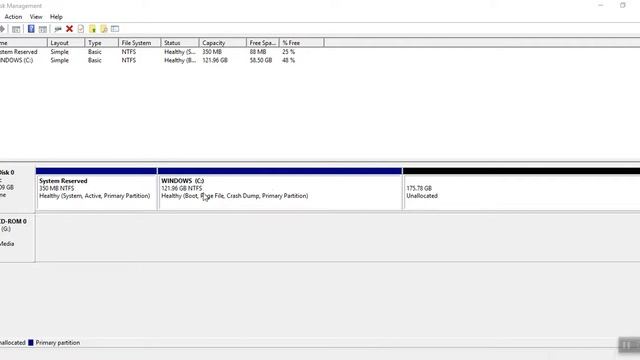Click the '58.50 GB' free space cell

click(x=261, y=60)
